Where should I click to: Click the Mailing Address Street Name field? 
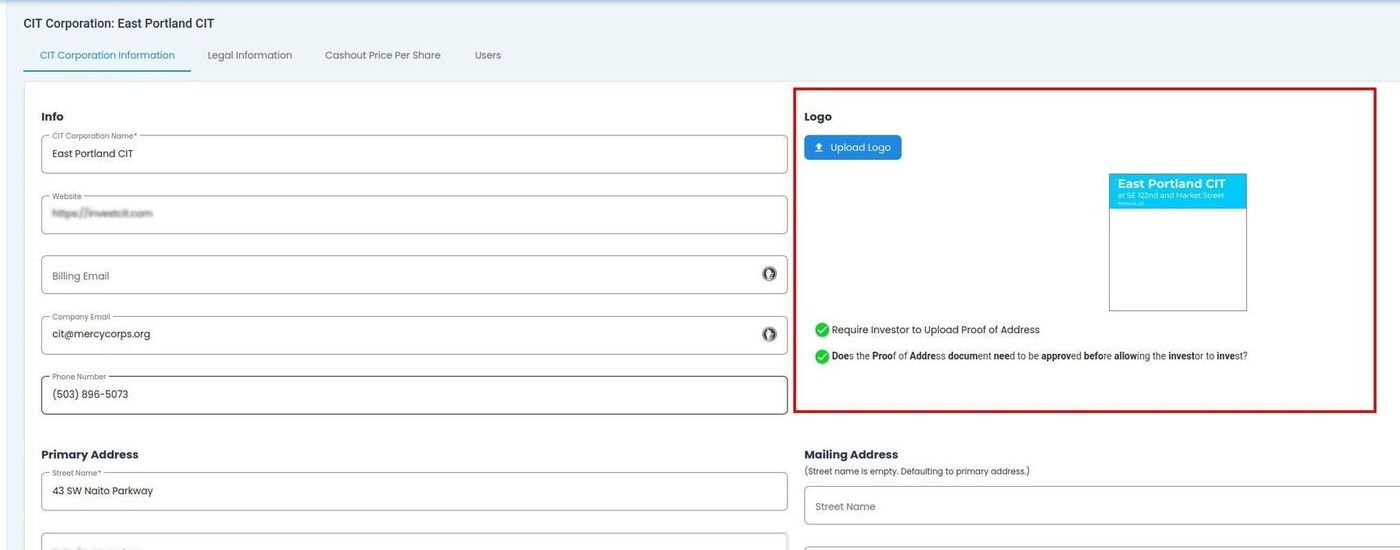pos(1100,506)
